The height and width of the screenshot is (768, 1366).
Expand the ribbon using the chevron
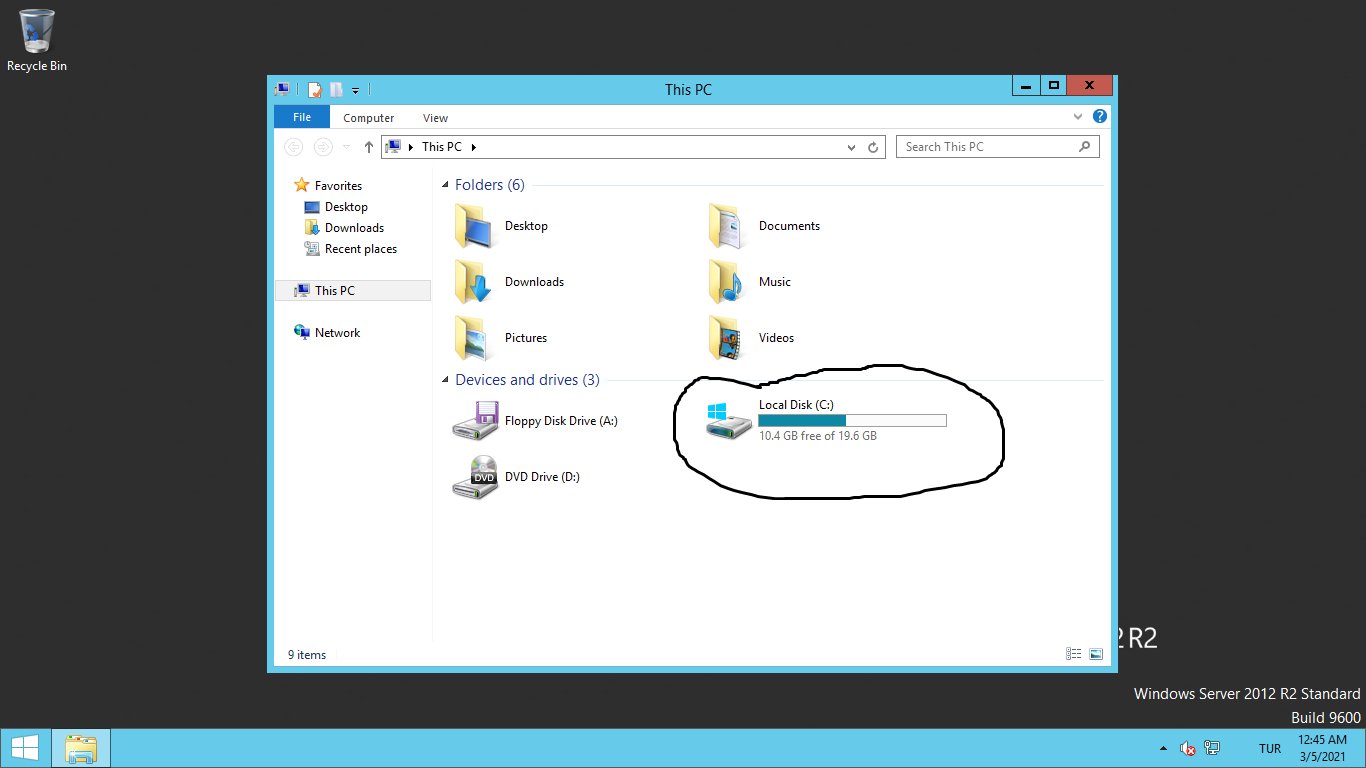(x=1079, y=116)
